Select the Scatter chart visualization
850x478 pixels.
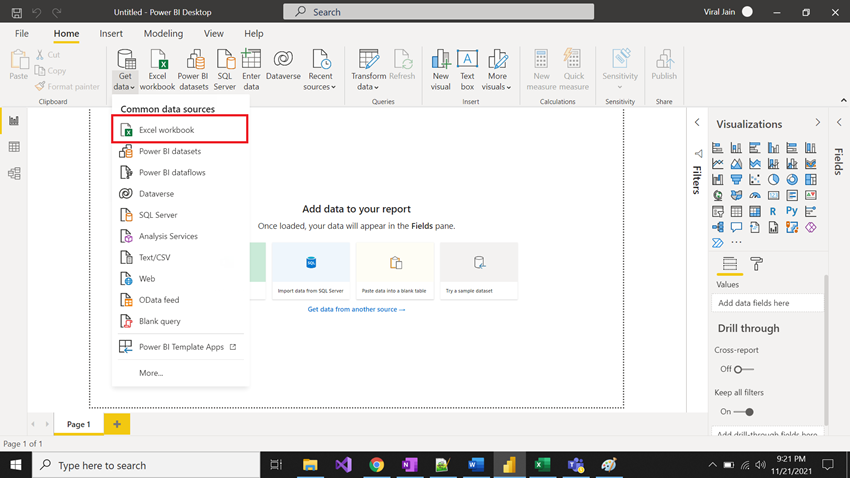click(x=755, y=179)
